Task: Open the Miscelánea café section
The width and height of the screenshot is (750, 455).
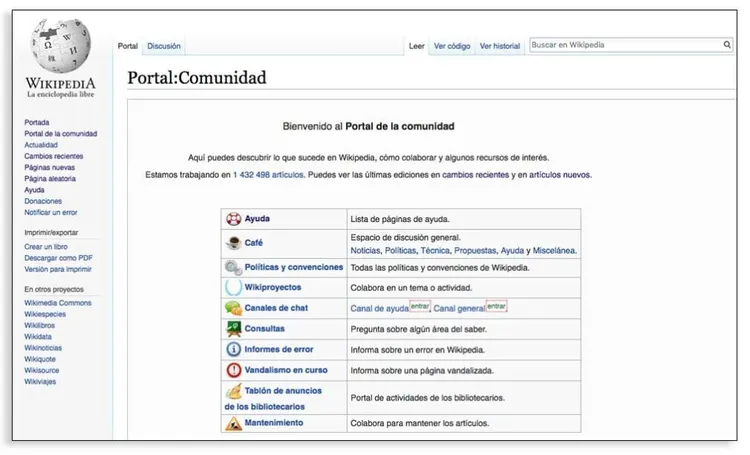Action: (554, 251)
